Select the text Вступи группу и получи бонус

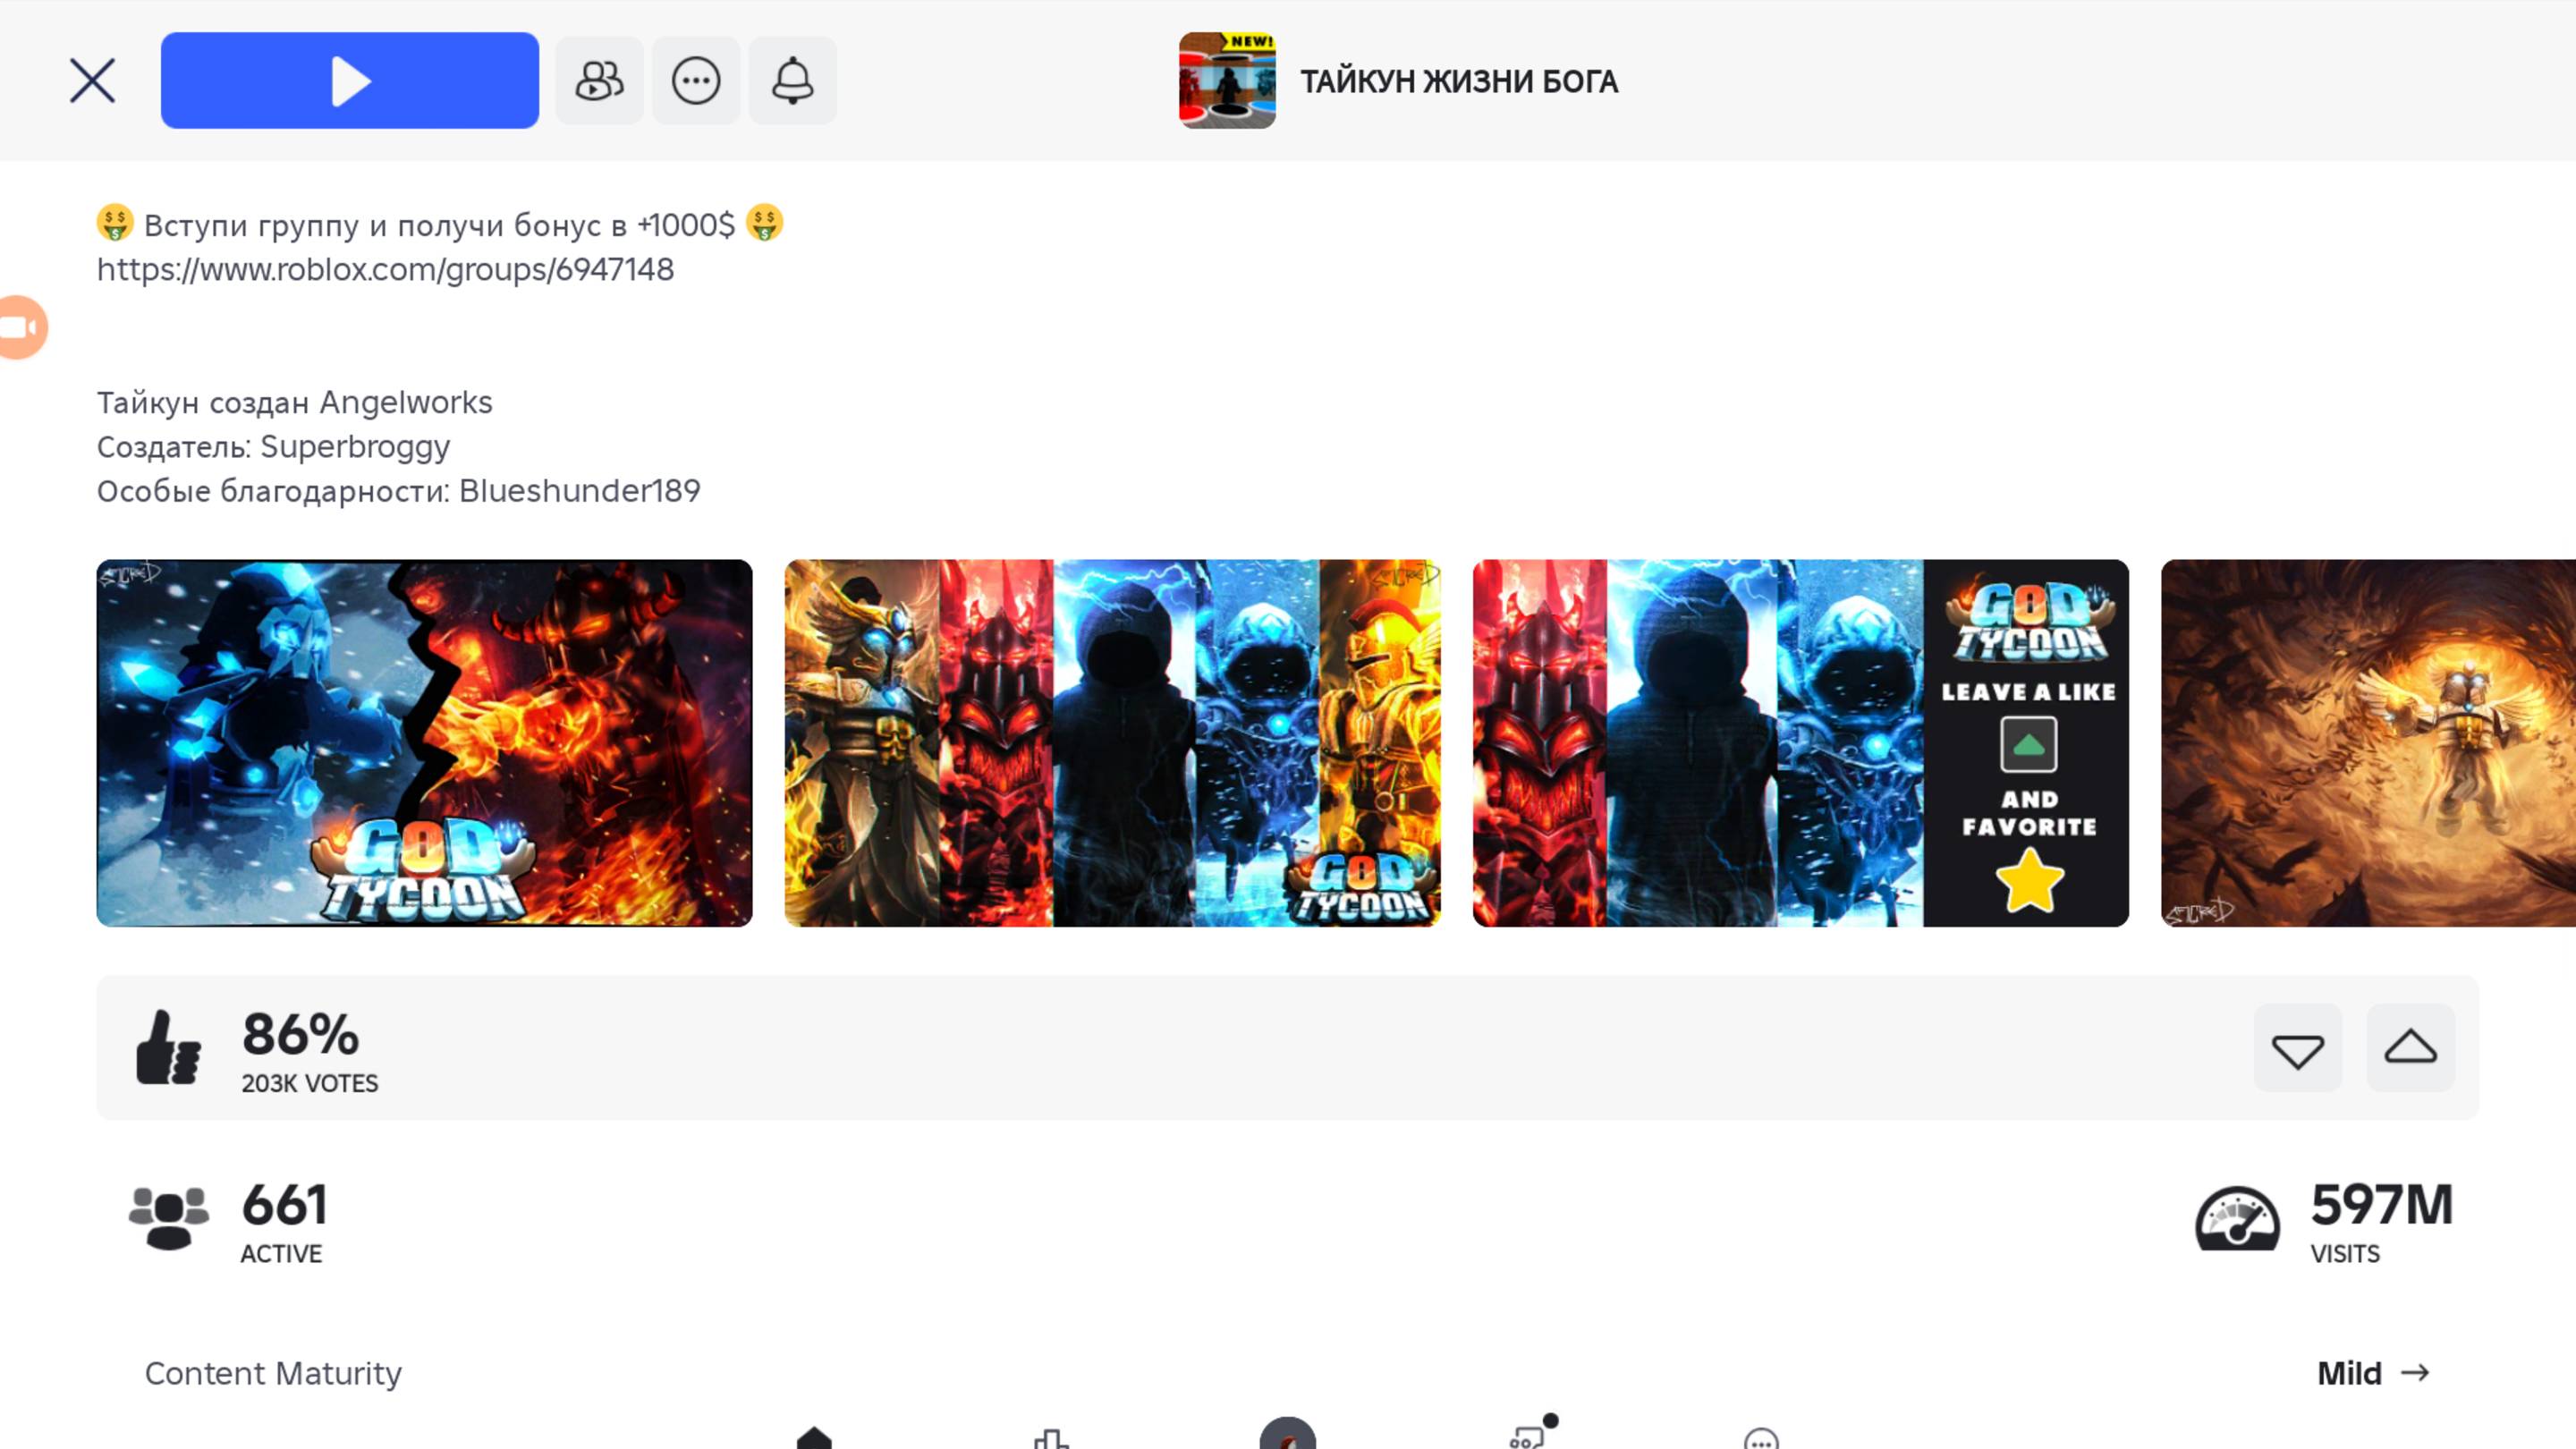[x=373, y=225]
